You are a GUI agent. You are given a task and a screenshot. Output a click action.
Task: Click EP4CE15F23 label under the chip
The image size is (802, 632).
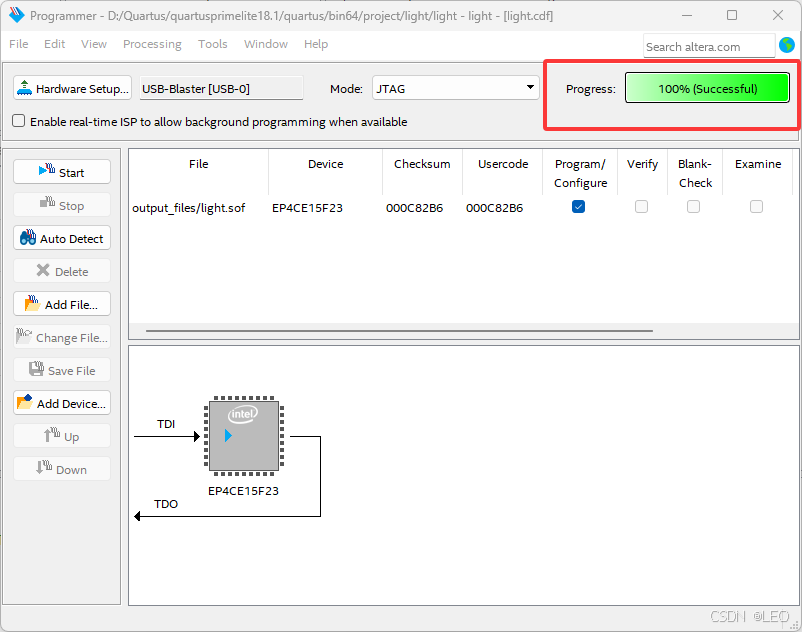(x=243, y=491)
